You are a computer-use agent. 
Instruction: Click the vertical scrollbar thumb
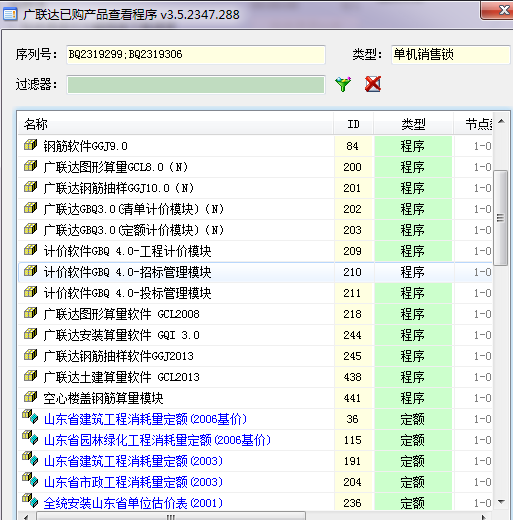pos(500,218)
